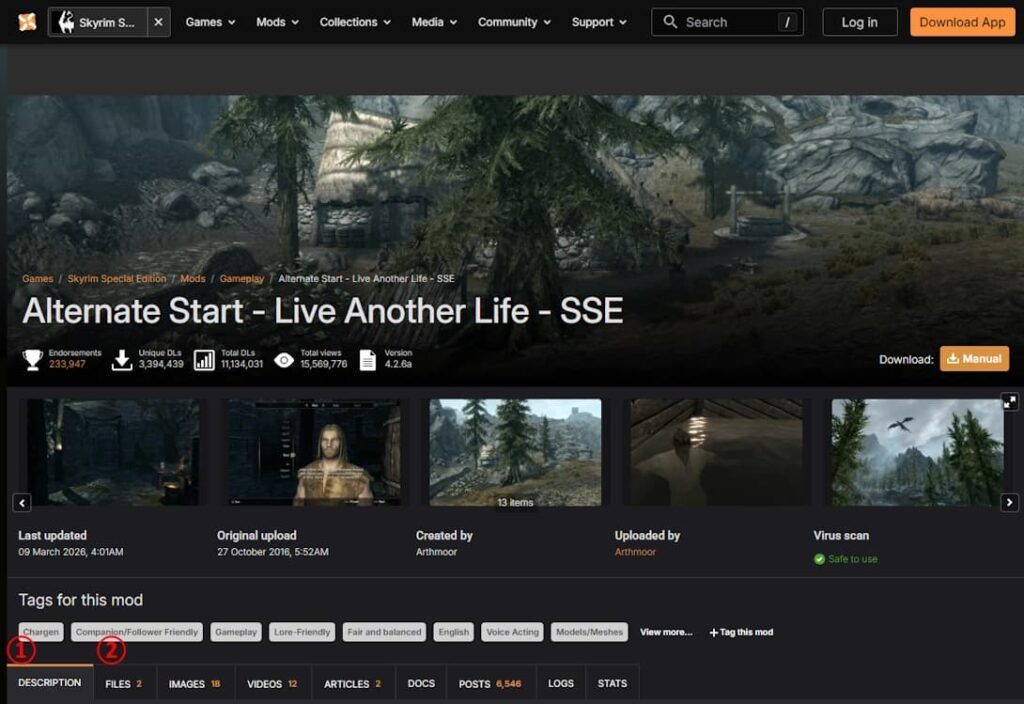Switch to the Files tab
The height and width of the screenshot is (704, 1024).
coord(123,684)
